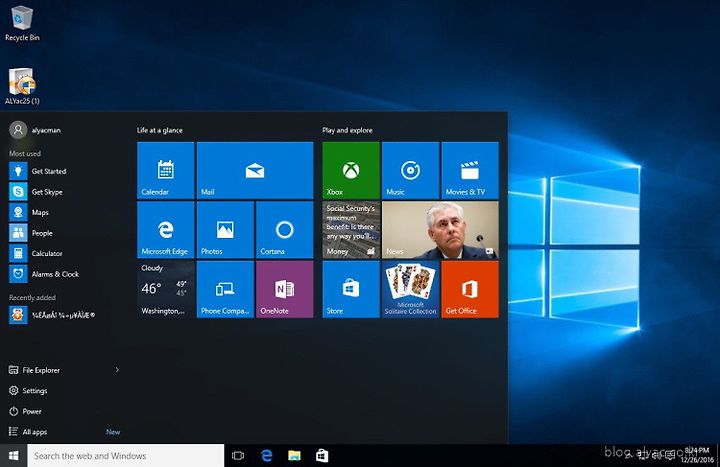Open the Store tile
This screenshot has width=720, height=467.
click(351, 289)
